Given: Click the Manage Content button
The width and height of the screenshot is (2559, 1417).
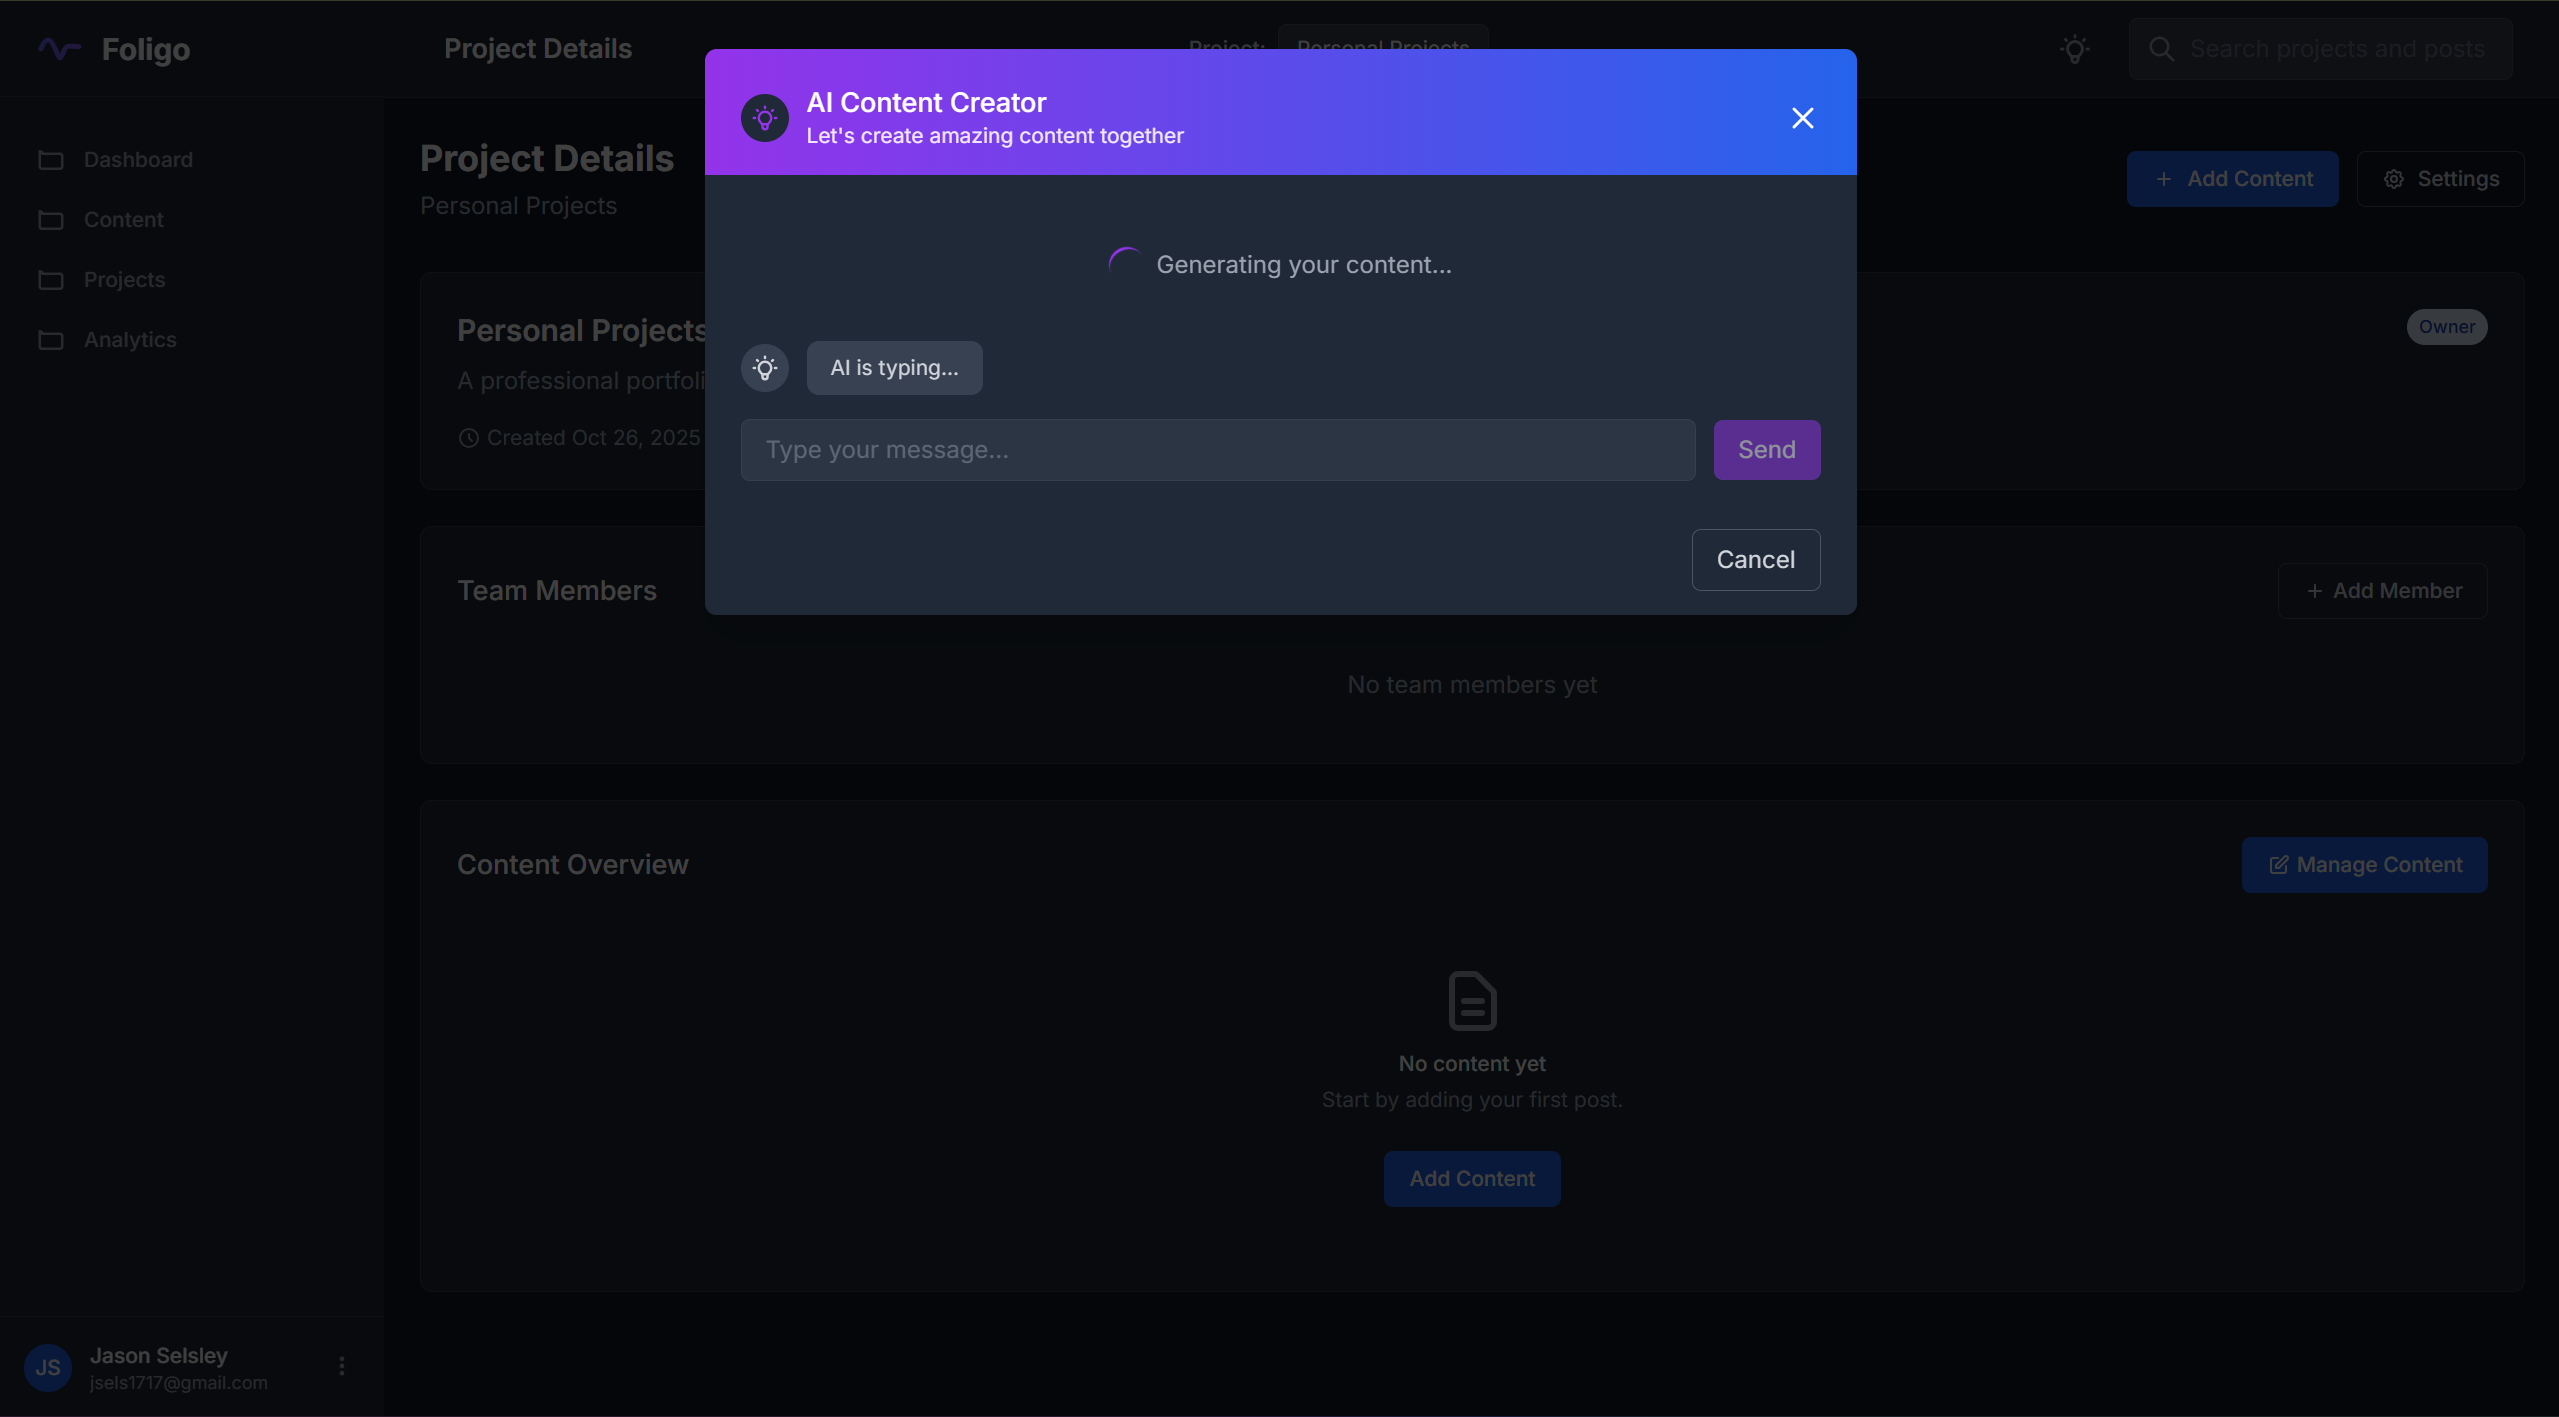Looking at the screenshot, I should click(x=2364, y=865).
